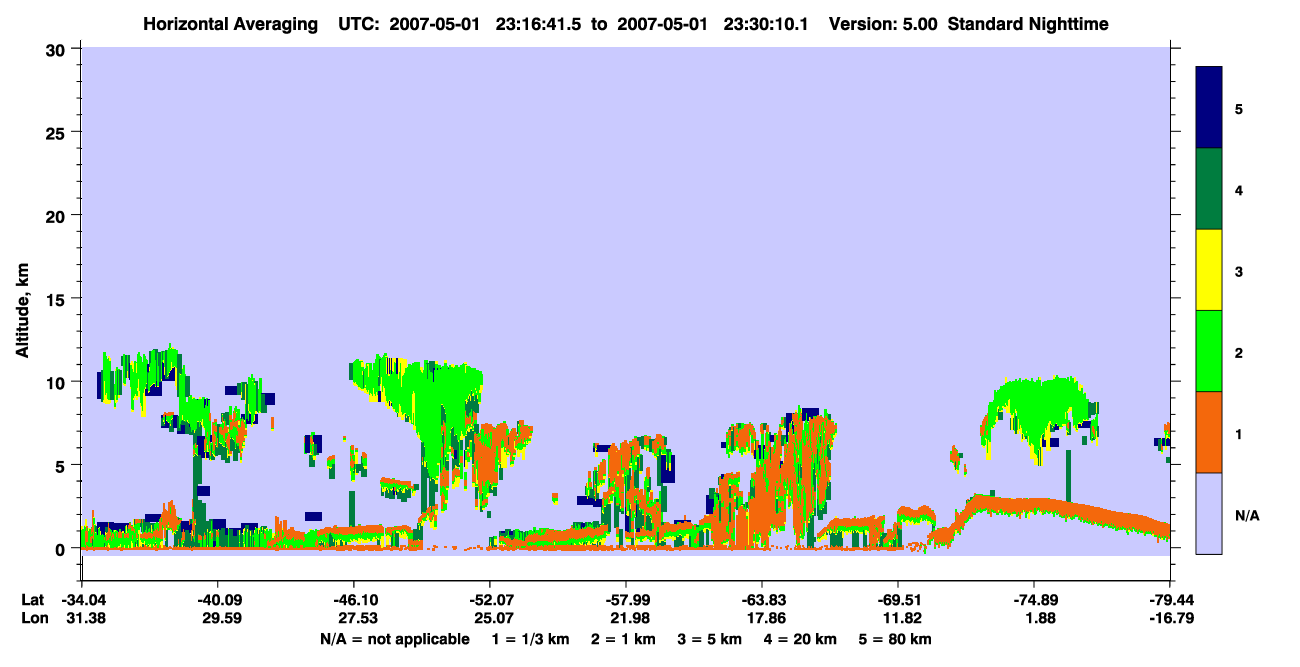Screen dimensions: 1300x667
Task: Click the latitude value -34.04
Action: click(x=81, y=600)
